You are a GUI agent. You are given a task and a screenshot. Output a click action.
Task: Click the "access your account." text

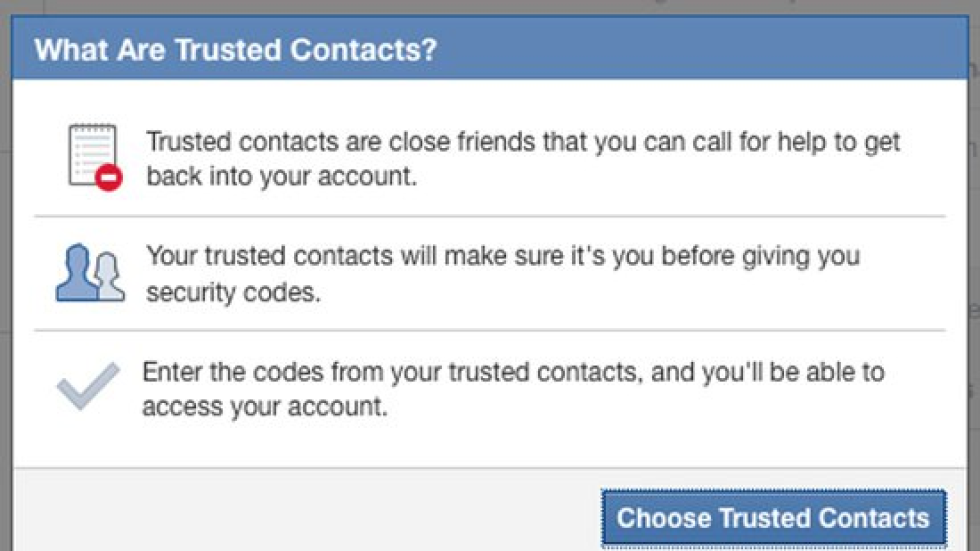(x=265, y=407)
